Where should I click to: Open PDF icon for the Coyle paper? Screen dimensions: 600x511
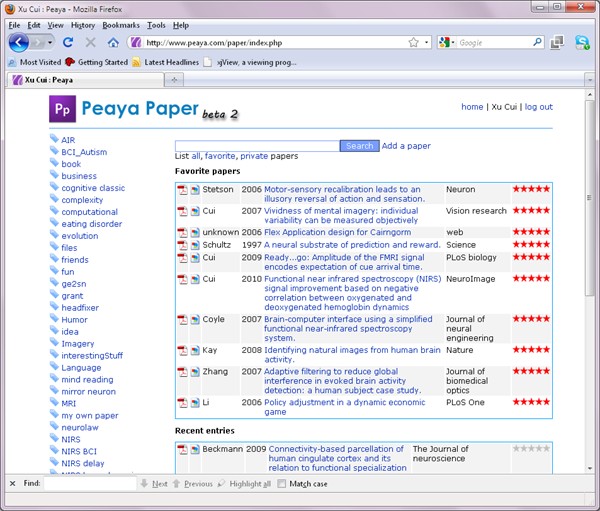(x=183, y=319)
